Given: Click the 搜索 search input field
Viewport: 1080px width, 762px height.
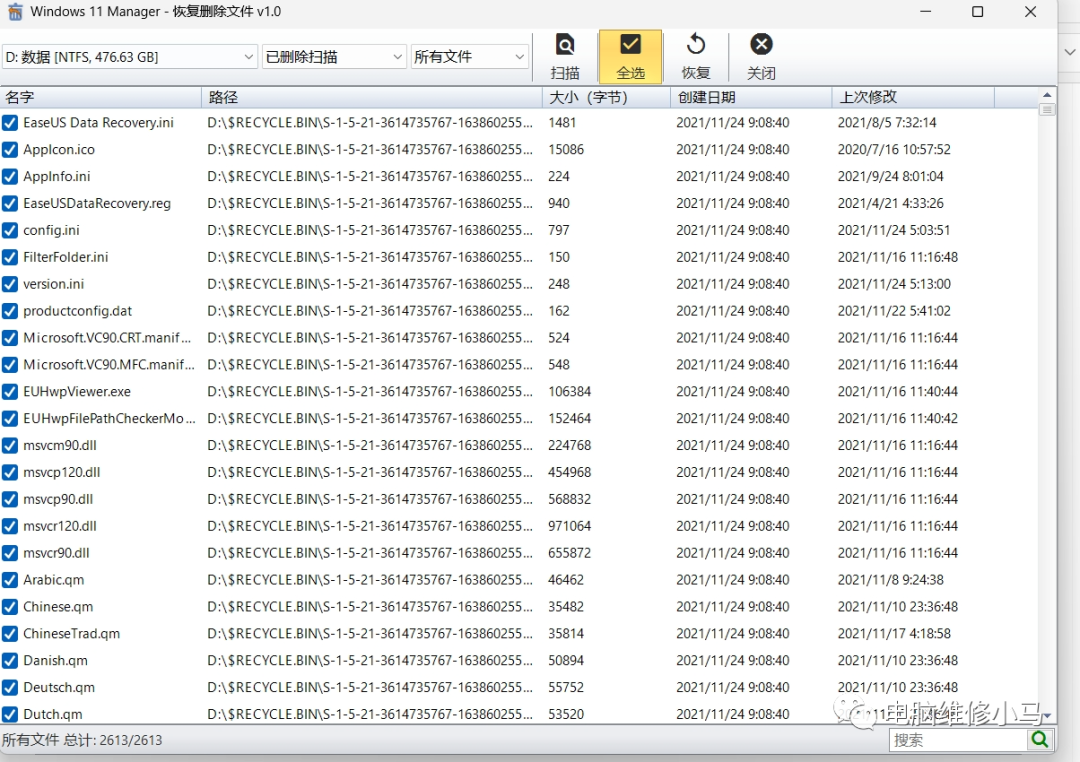Looking at the screenshot, I should click(x=958, y=740).
